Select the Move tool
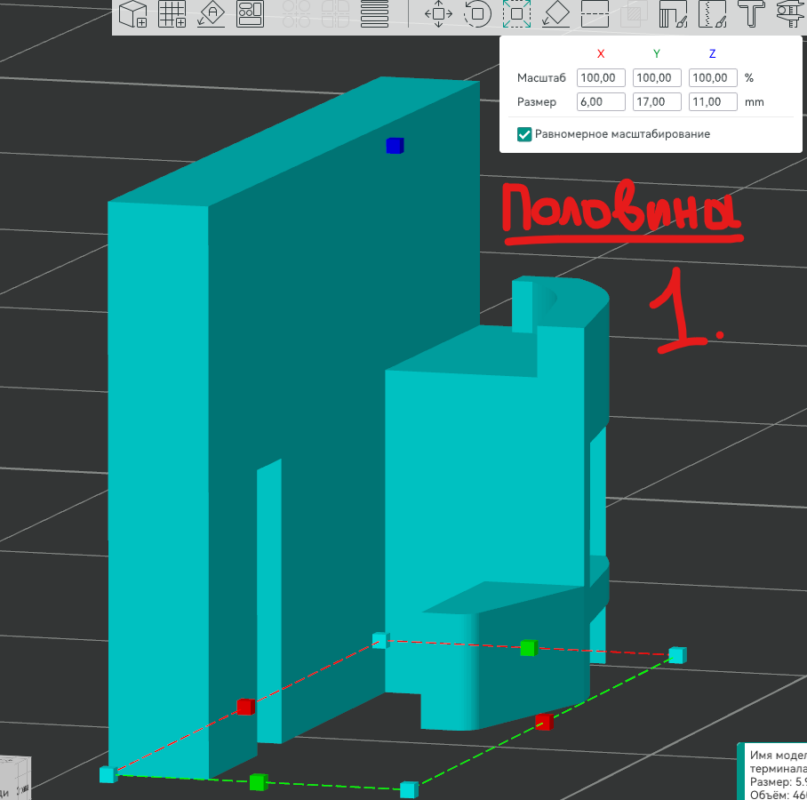 point(438,14)
